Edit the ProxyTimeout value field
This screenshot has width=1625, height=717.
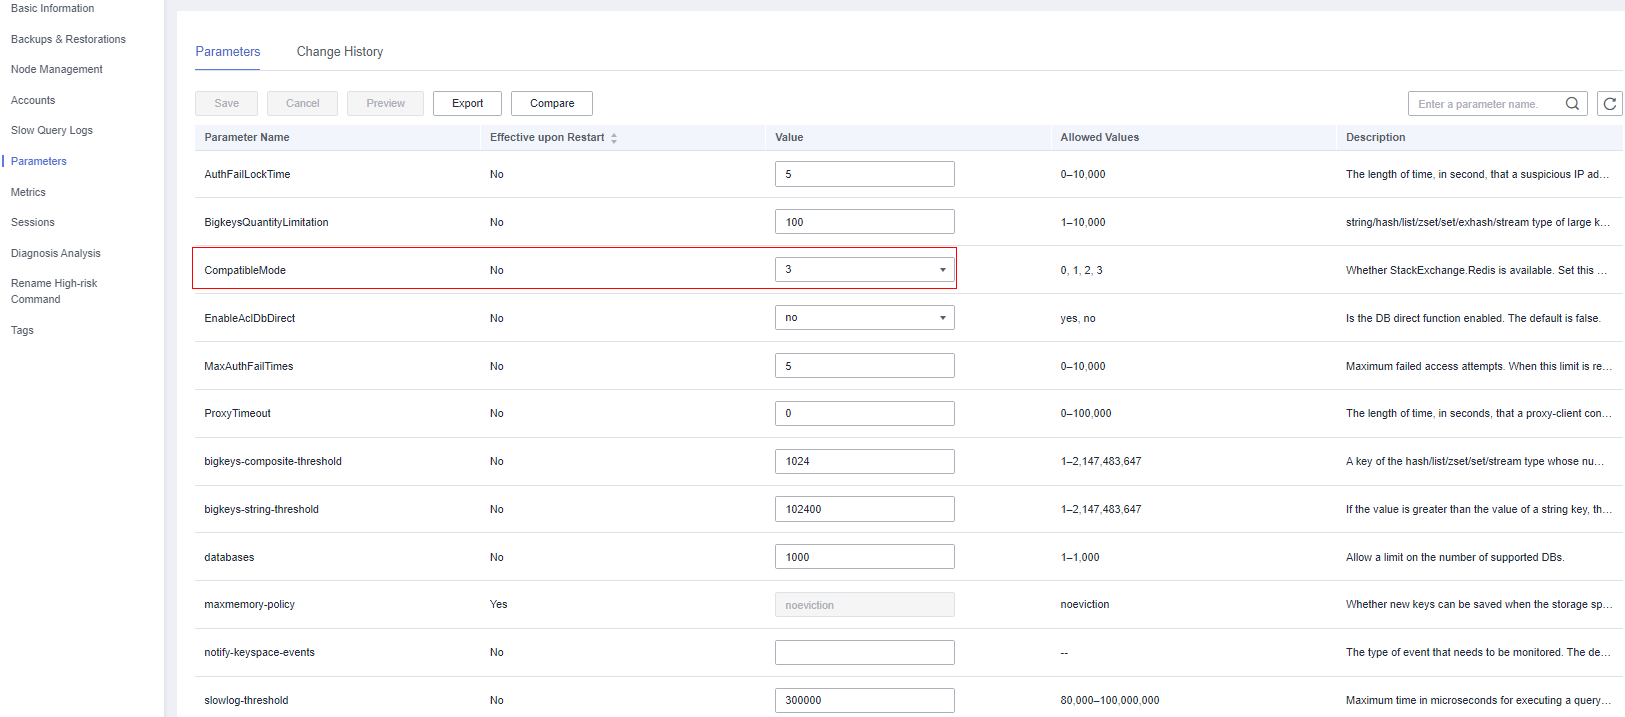click(864, 414)
